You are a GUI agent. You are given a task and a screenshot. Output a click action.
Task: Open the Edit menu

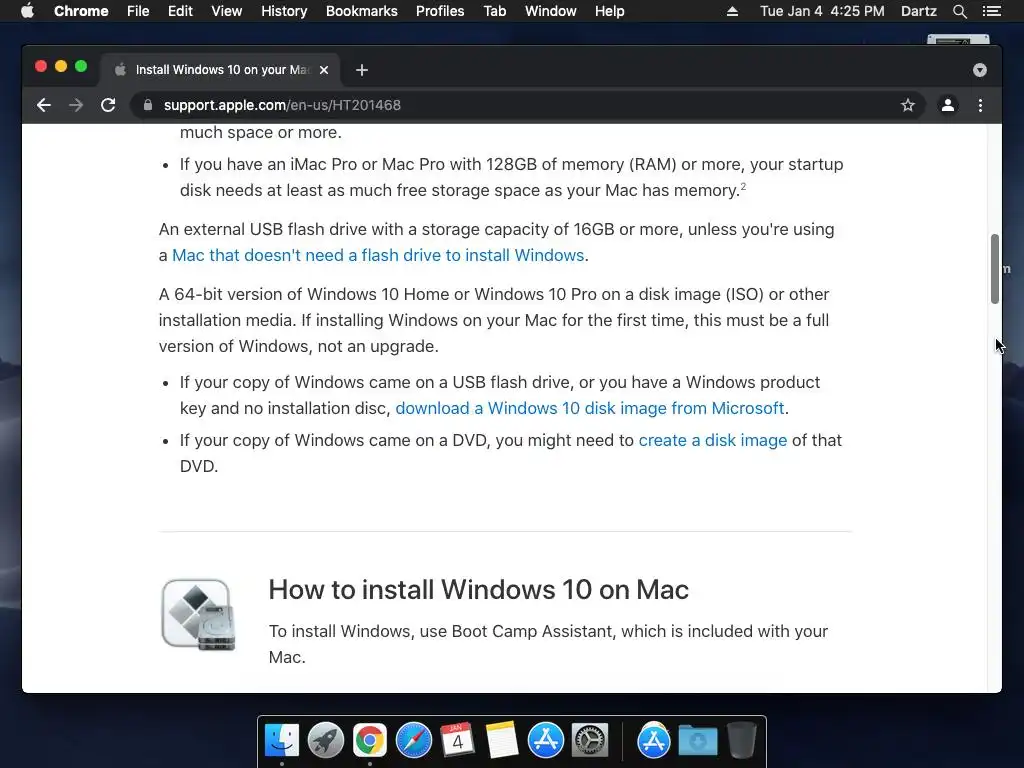tap(180, 11)
